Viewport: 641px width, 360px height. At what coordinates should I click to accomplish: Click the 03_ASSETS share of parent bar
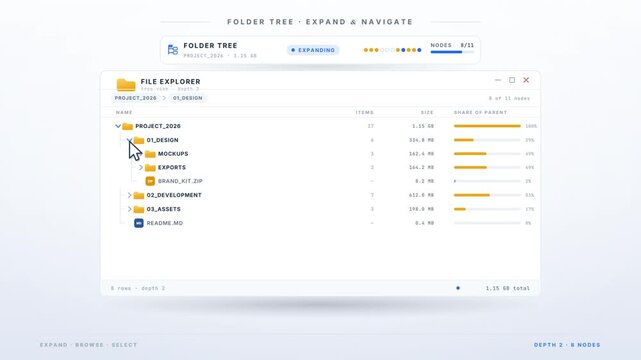[487, 209]
